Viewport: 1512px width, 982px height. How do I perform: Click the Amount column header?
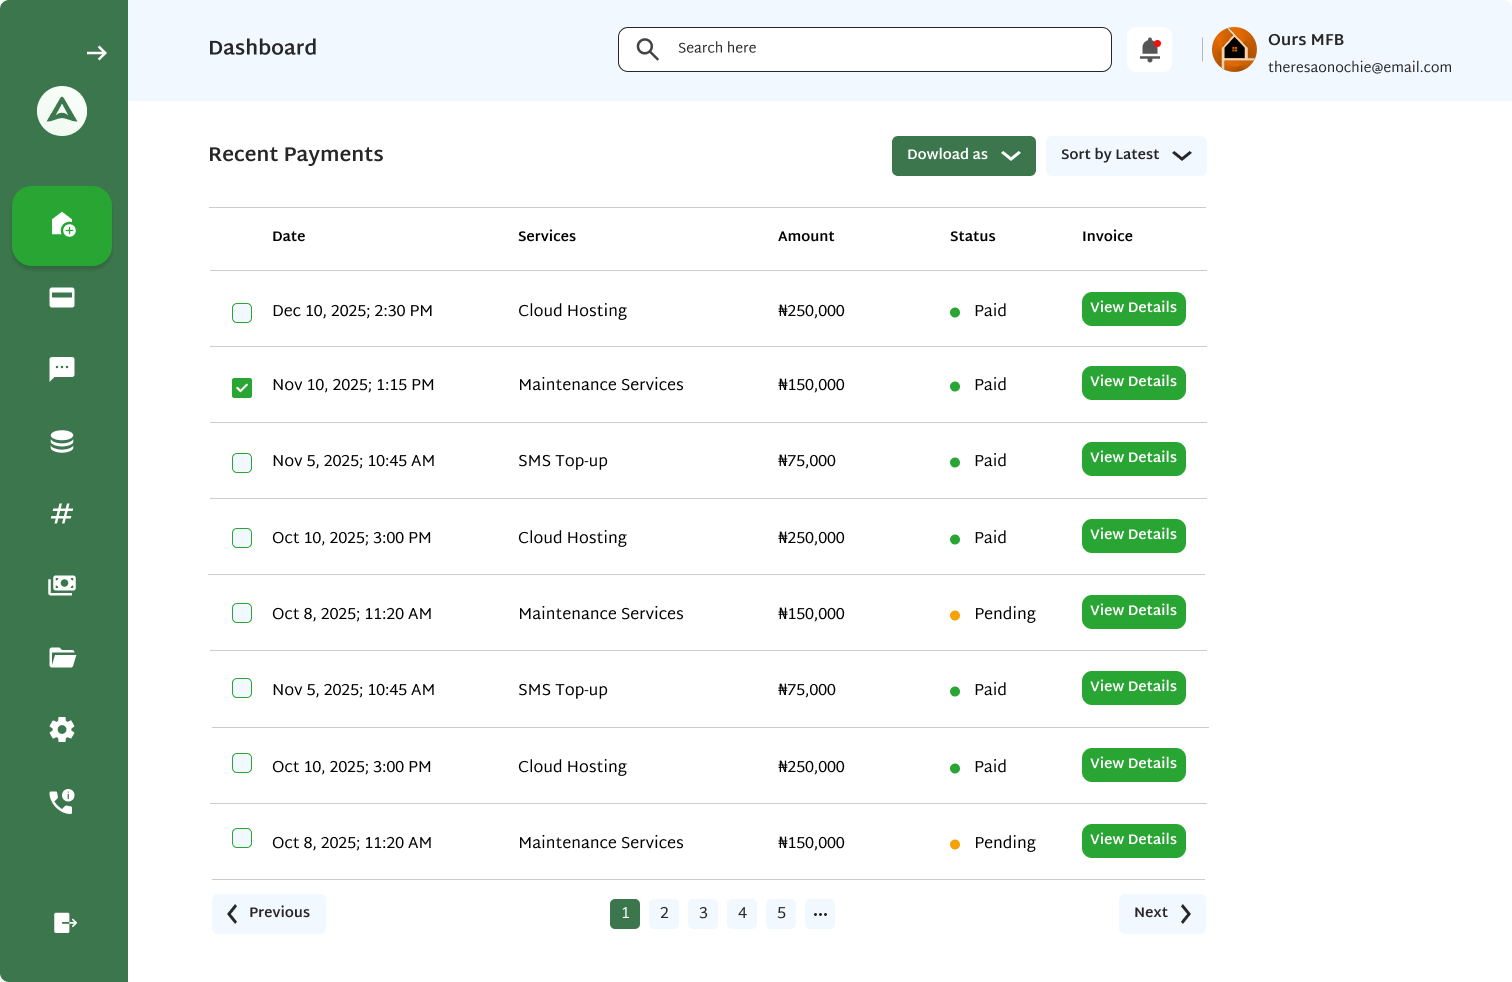[806, 237]
